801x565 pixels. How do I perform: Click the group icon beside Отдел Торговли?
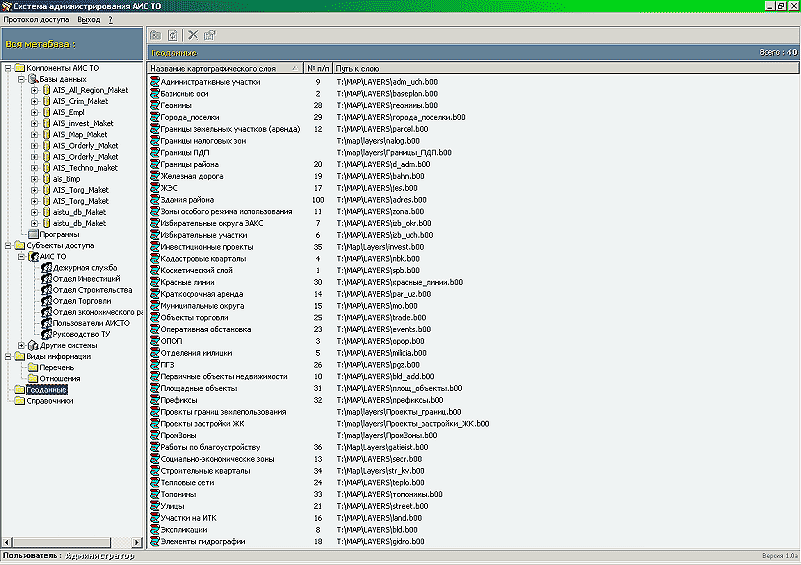[45, 301]
